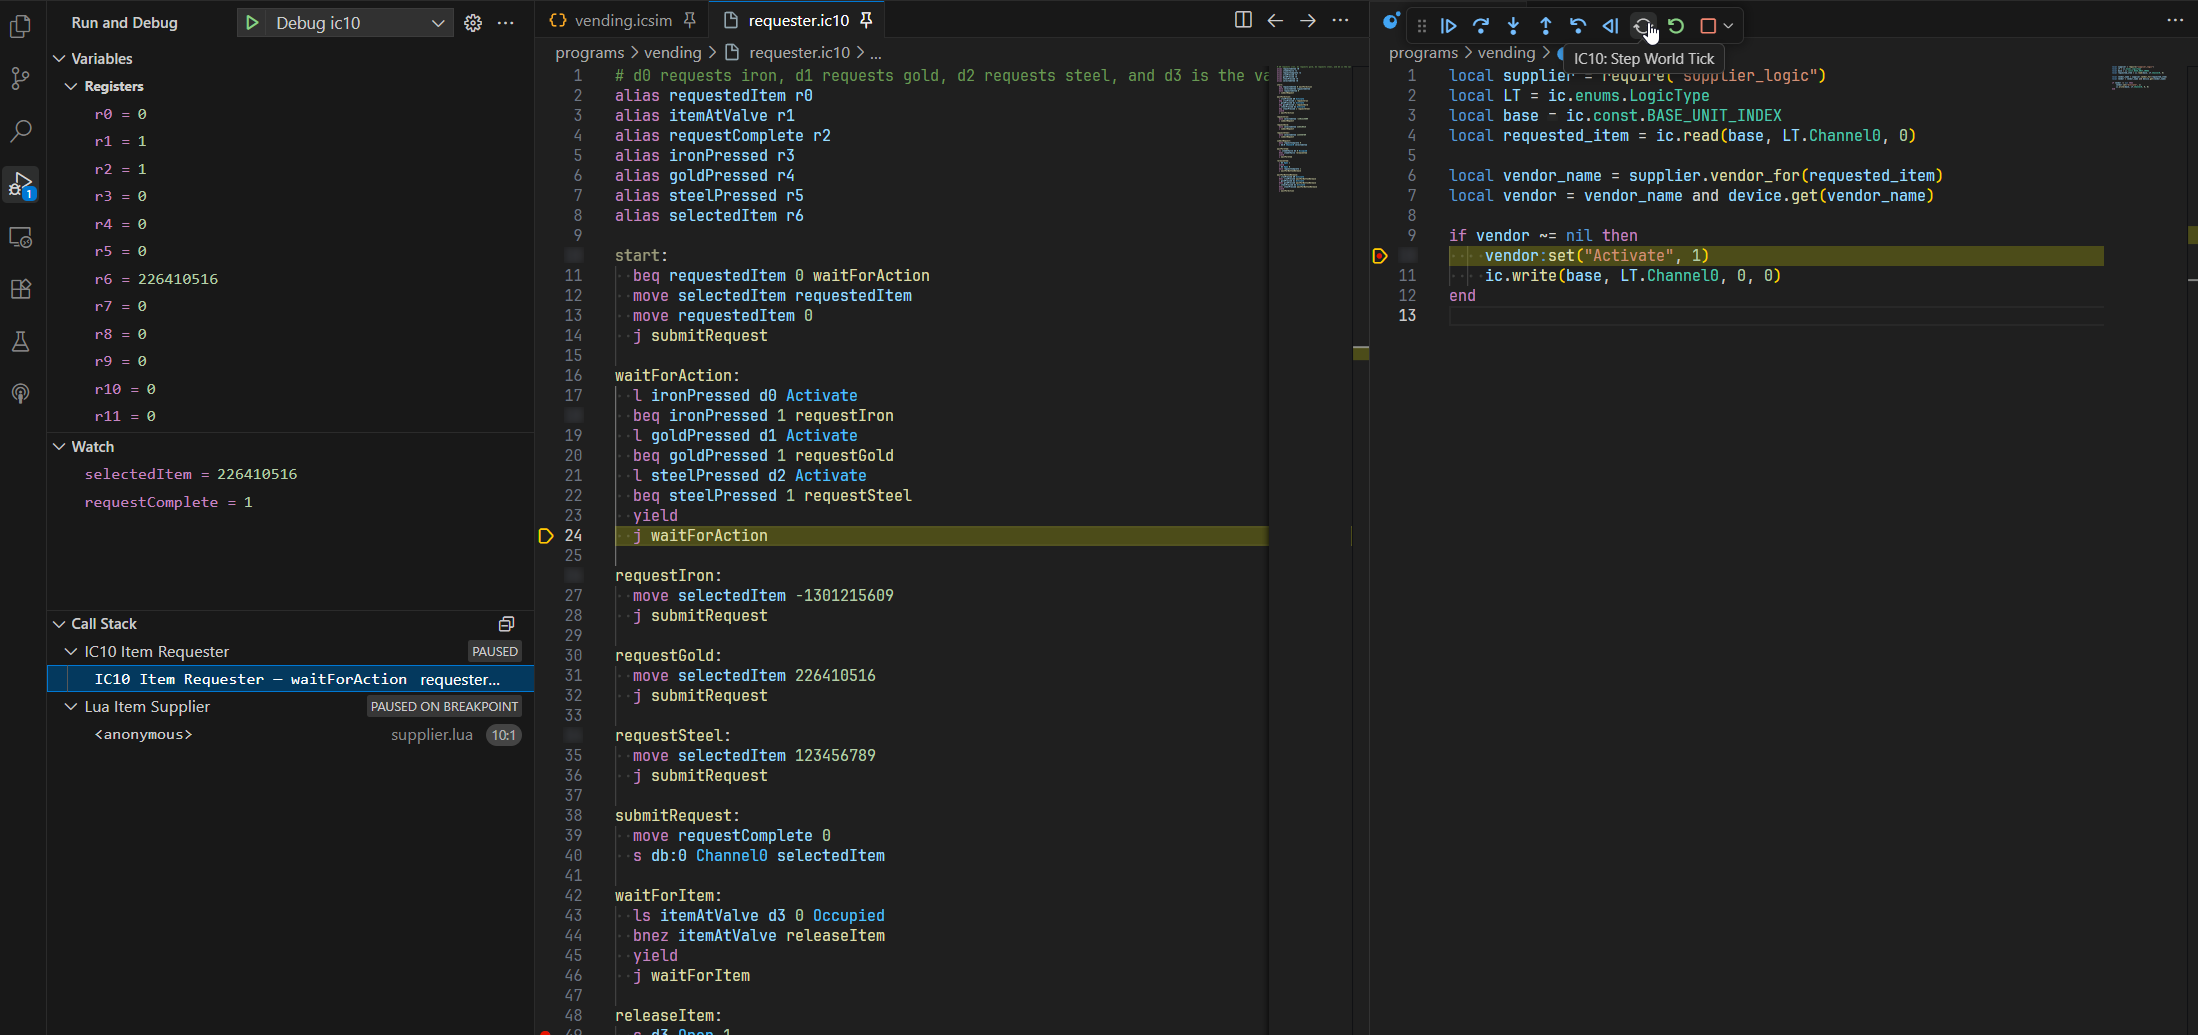Collapse the Call Stack section
This screenshot has width=2198, height=1035.
[x=60, y=624]
